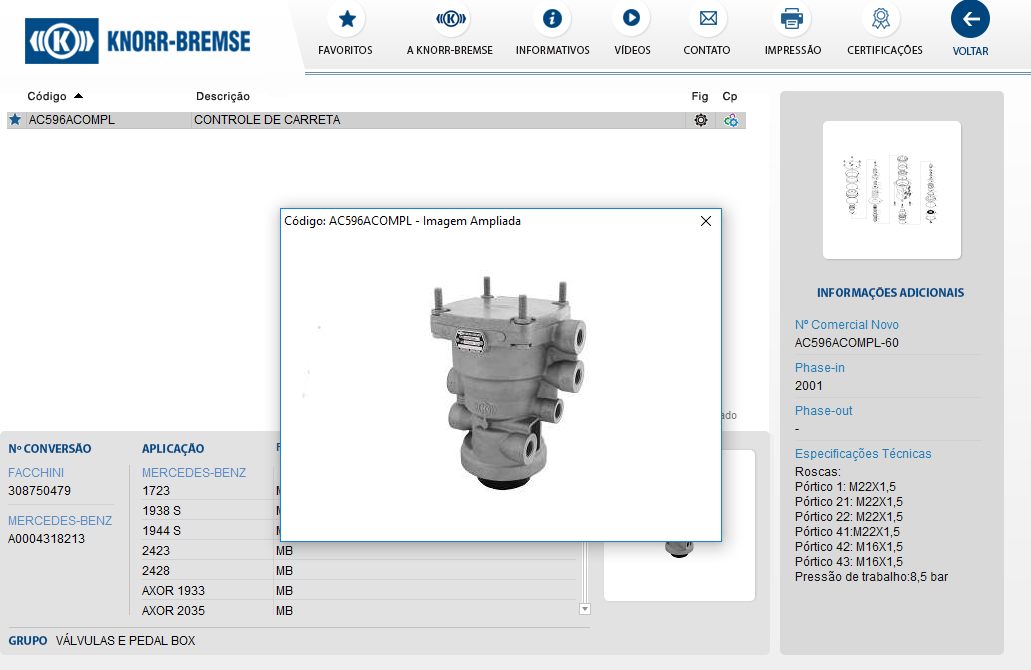Open the Vídeos play icon

click(x=631, y=19)
